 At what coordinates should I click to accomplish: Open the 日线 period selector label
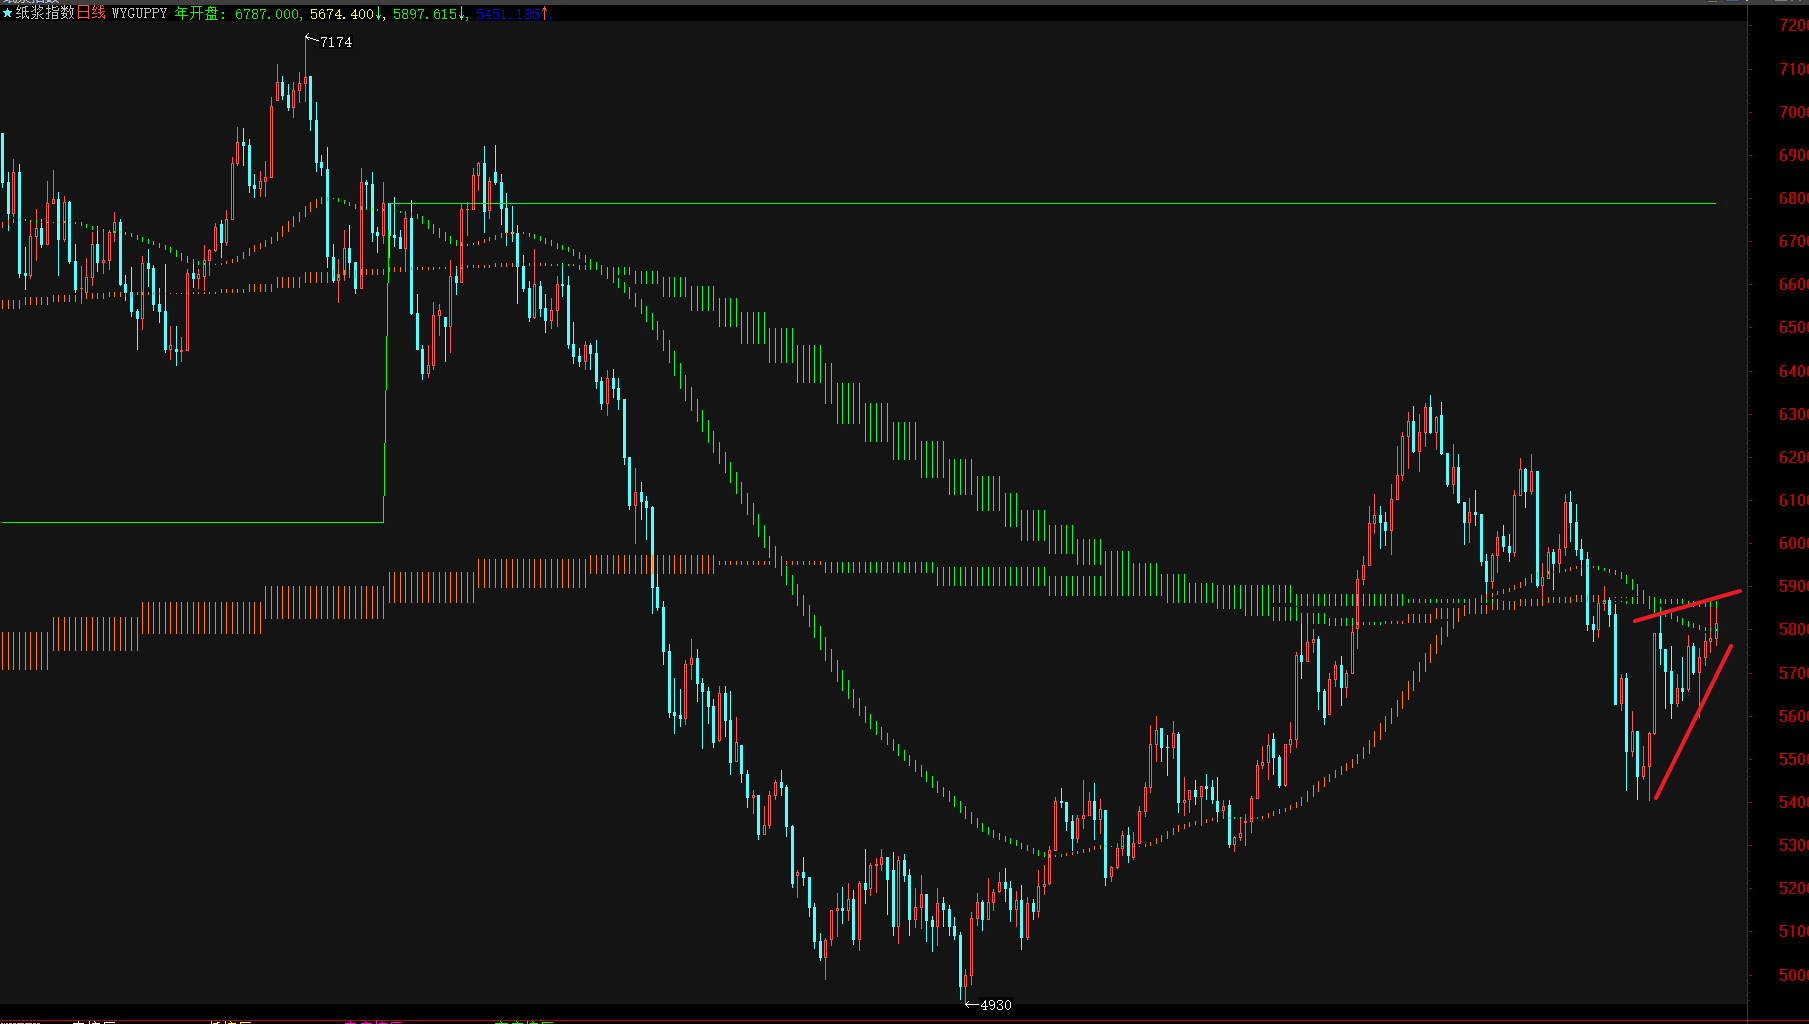tap(91, 14)
